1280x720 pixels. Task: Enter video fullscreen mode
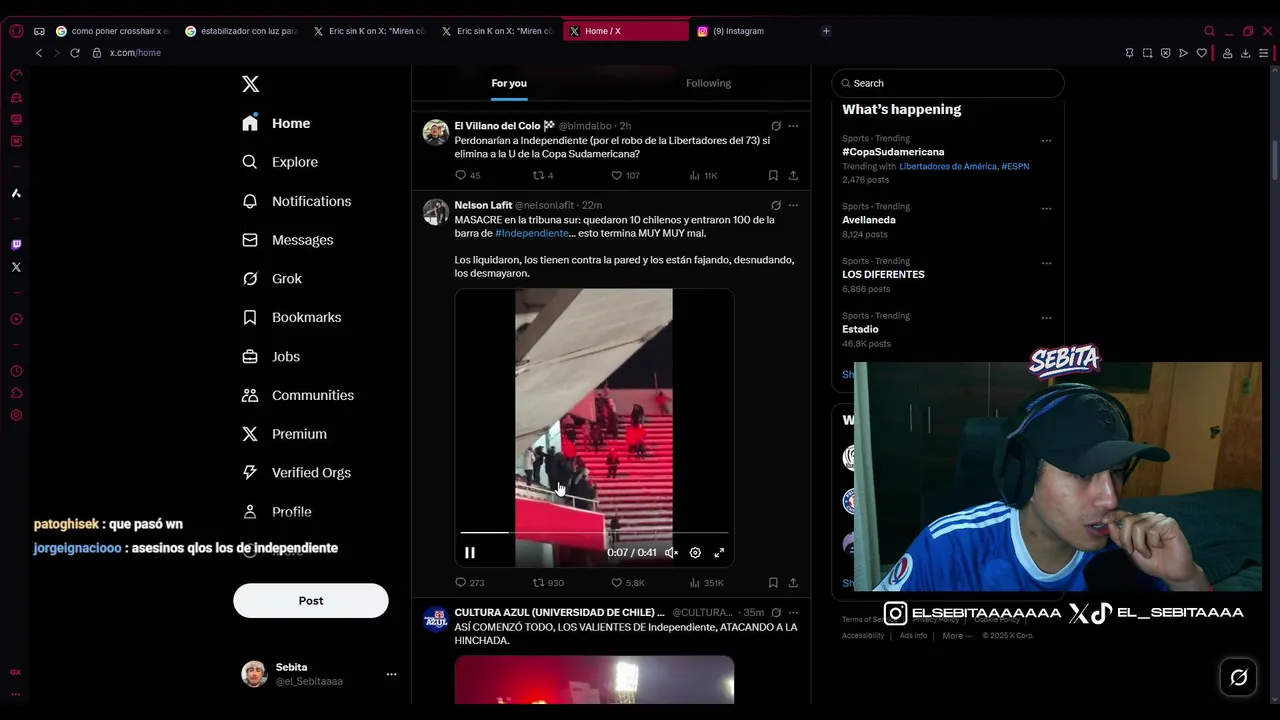[719, 552]
